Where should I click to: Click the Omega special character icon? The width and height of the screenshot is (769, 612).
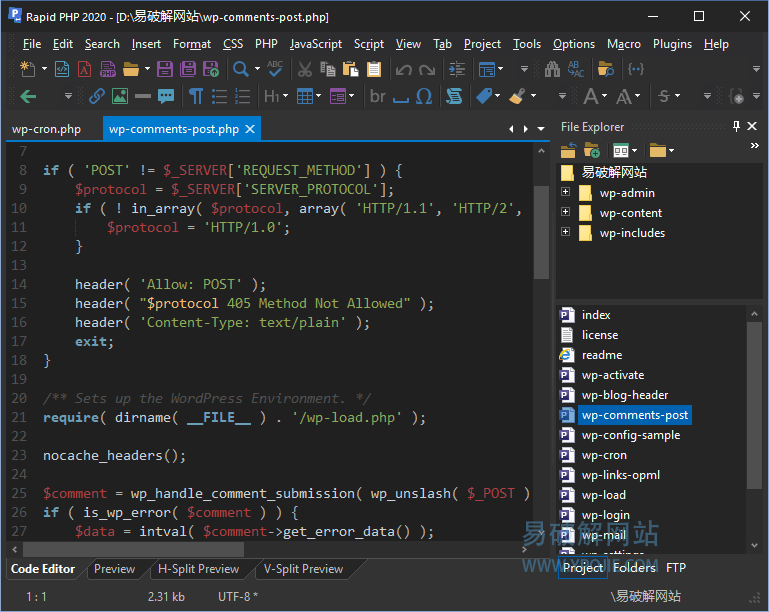point(423,96)
